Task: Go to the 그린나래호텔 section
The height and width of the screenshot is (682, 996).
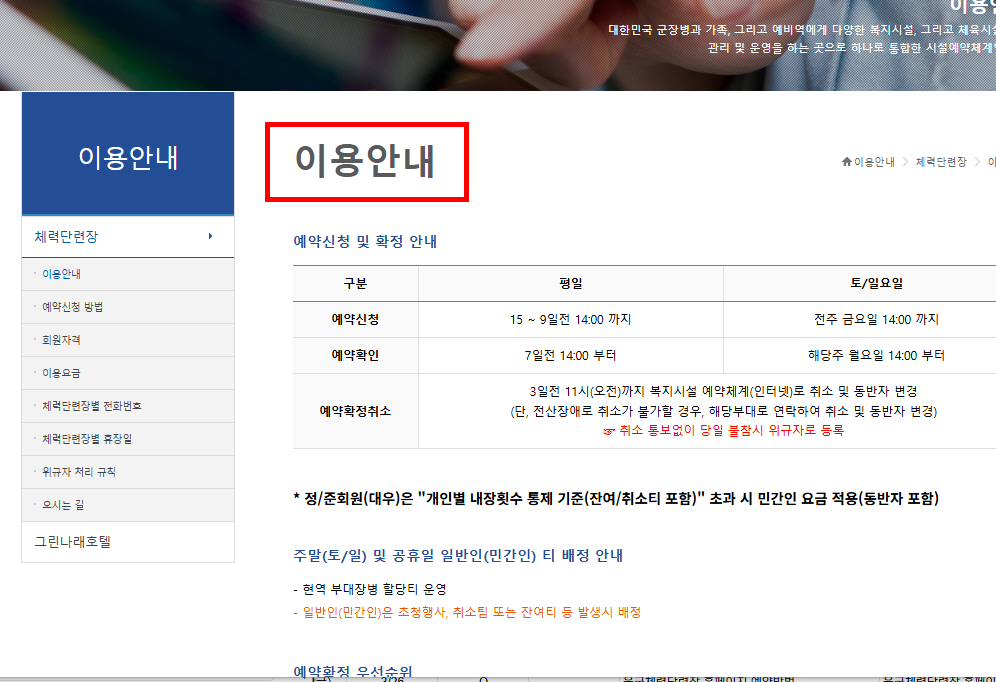Action: [72, 540]
